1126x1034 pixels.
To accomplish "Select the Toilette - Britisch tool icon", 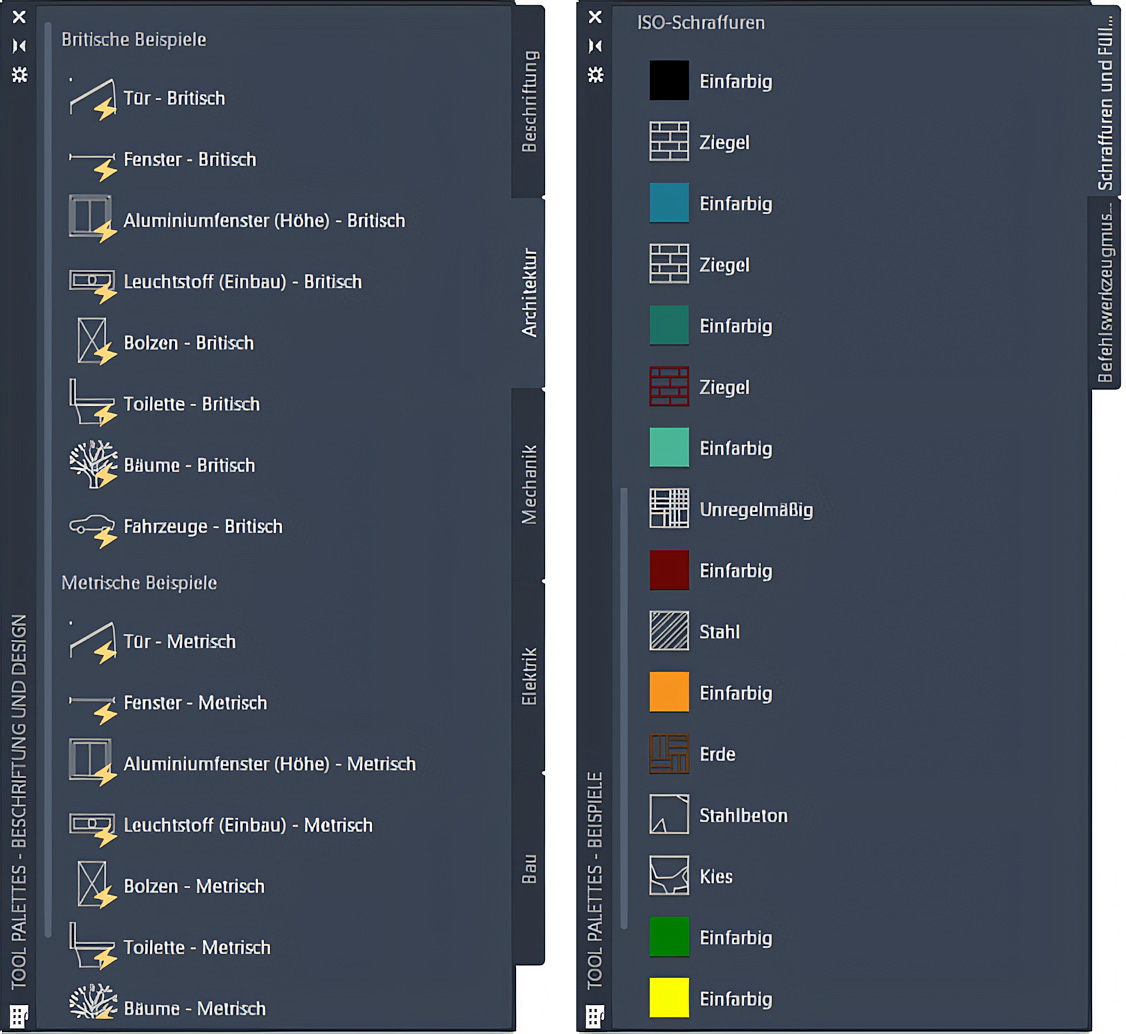I will tap(92, 402).
